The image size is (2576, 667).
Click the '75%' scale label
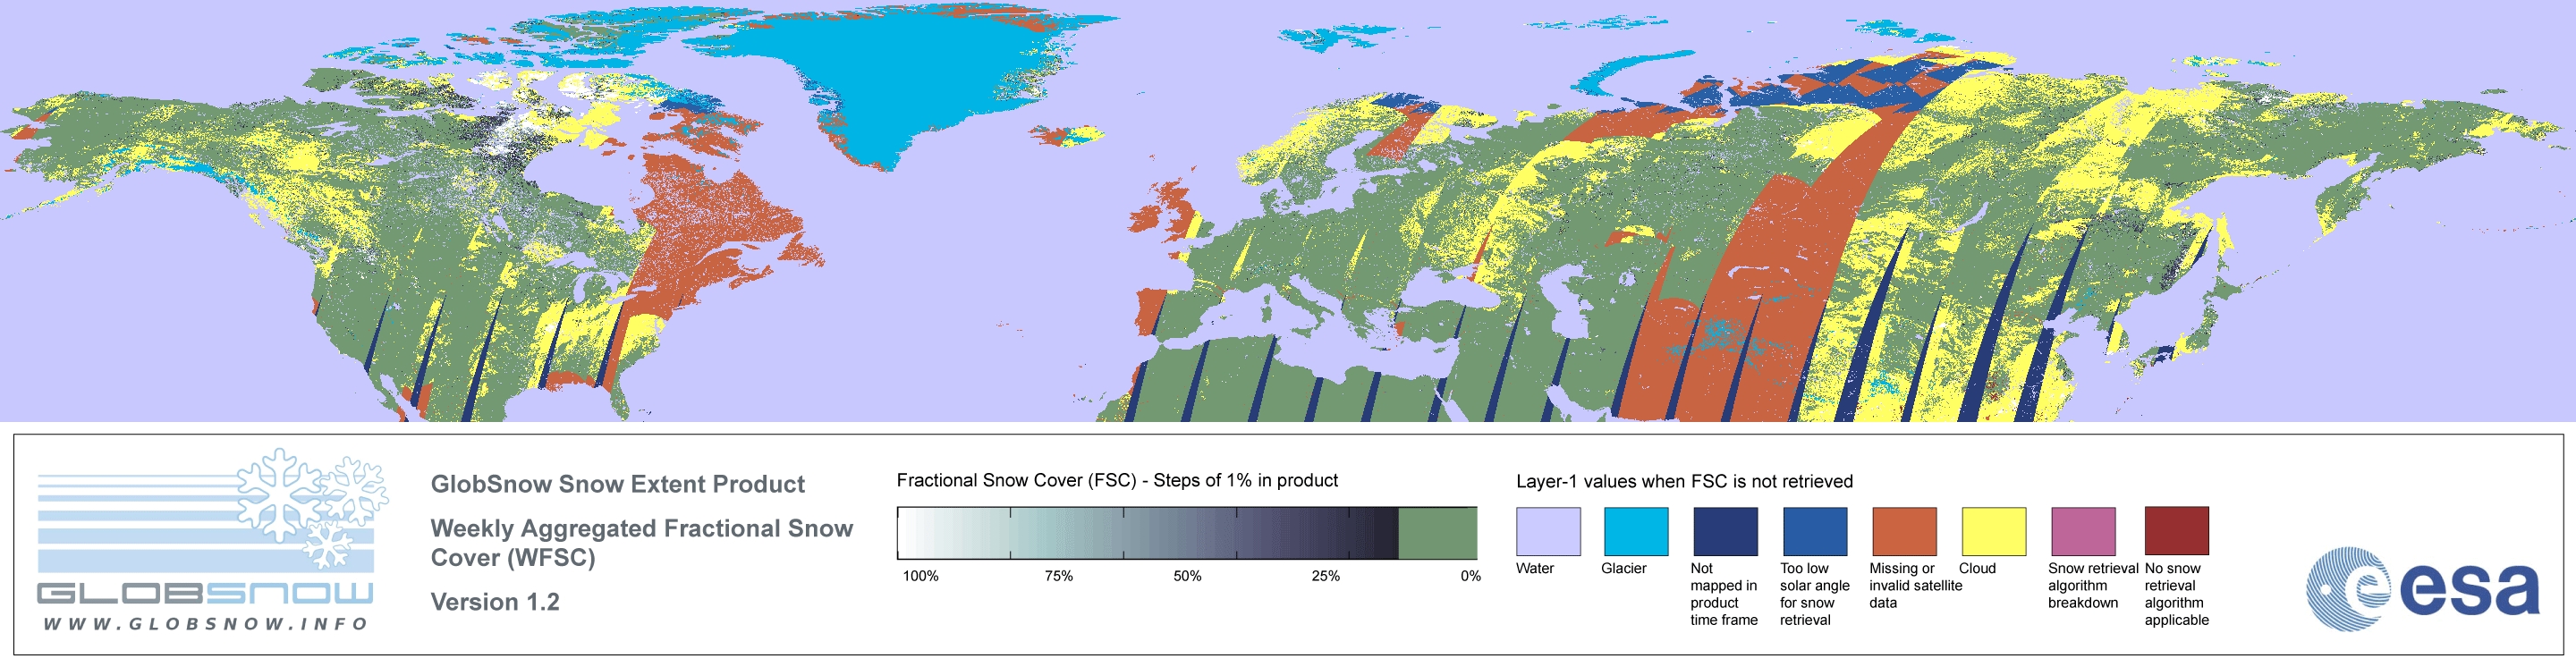(1059, 576)
